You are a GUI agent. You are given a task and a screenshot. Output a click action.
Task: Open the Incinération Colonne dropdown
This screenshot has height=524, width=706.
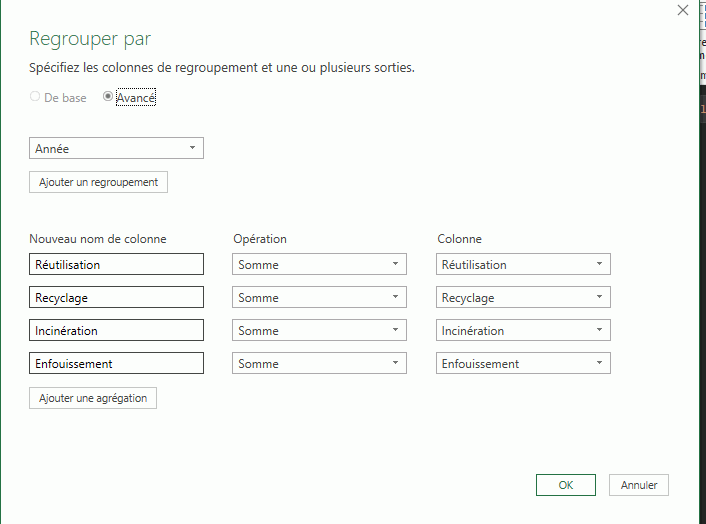click(523, 331)
